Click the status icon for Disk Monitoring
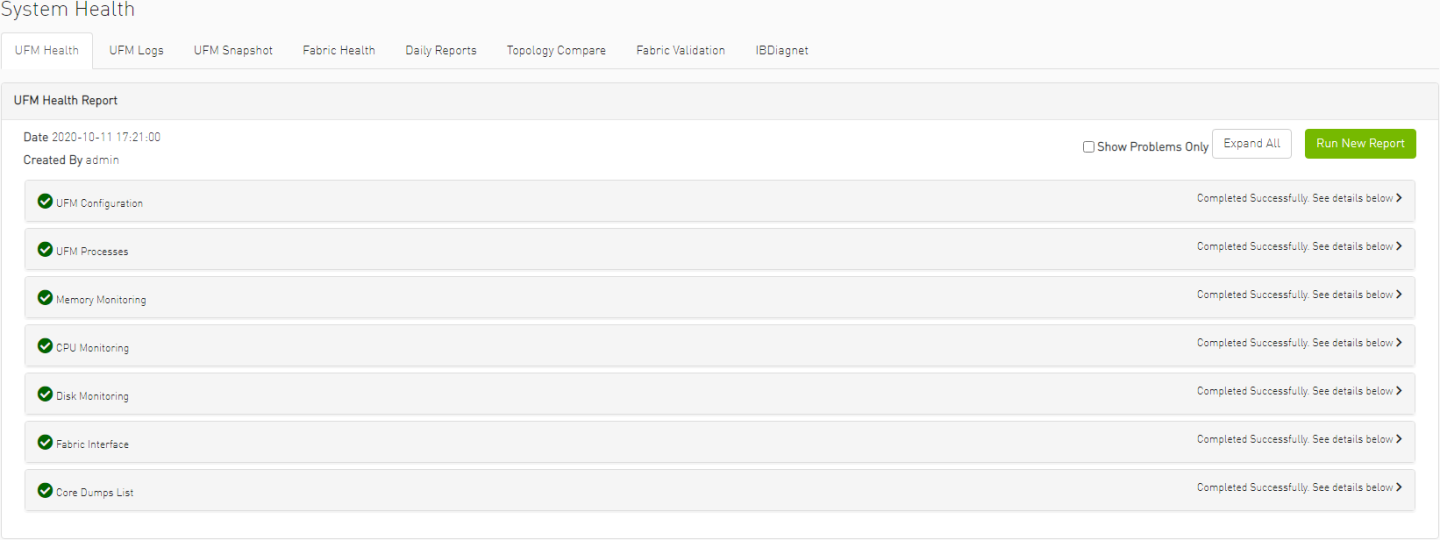The width and height of the screenshot is (1440, 540). click(45, 394)
